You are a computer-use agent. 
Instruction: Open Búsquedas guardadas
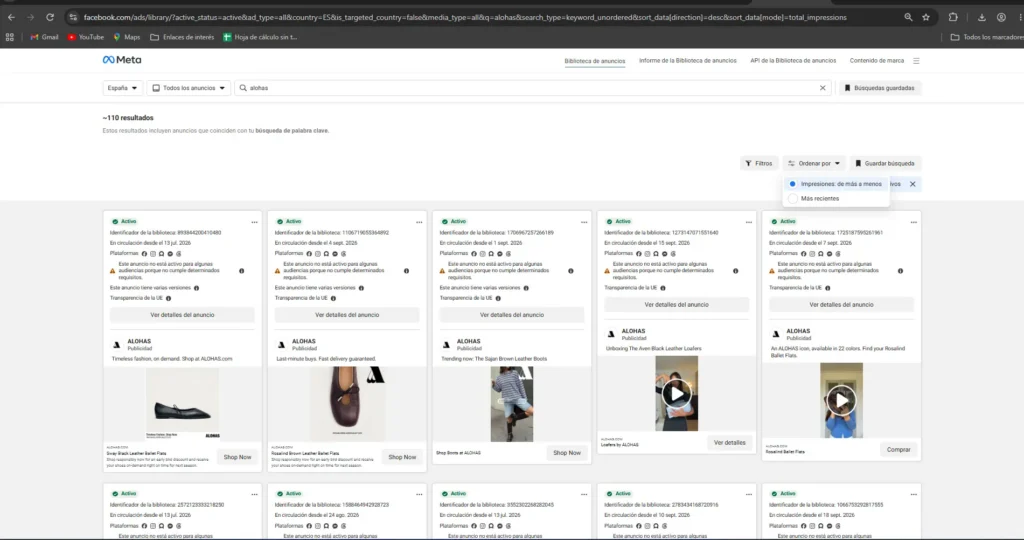click(879, 87)
